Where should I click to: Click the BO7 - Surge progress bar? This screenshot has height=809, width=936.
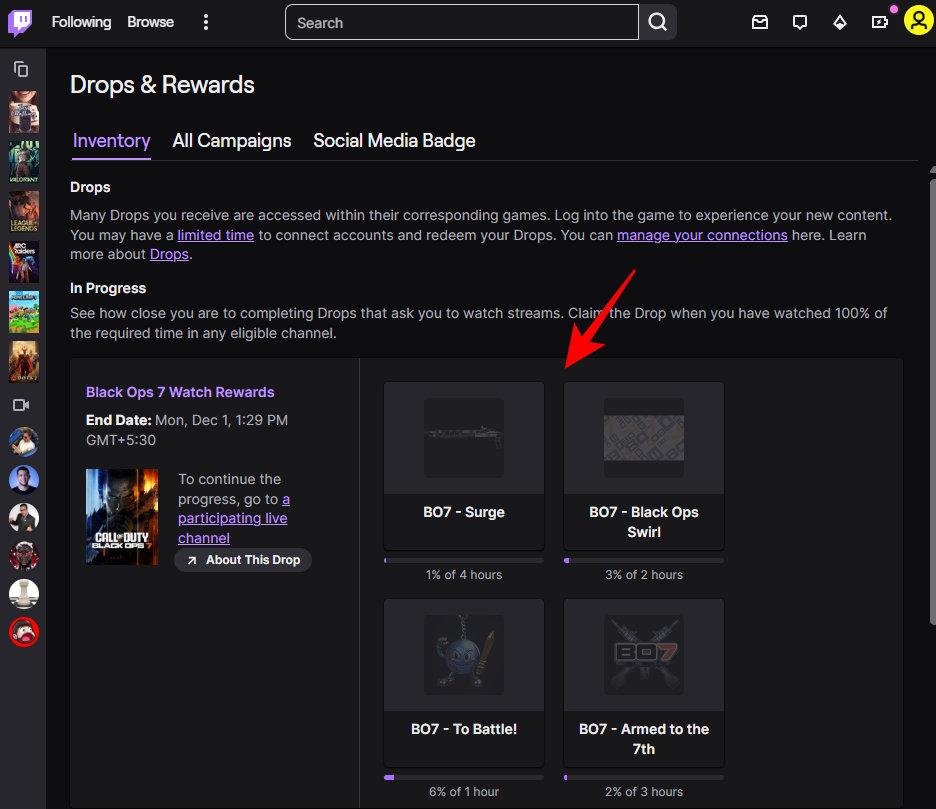(x=464, y=560)
